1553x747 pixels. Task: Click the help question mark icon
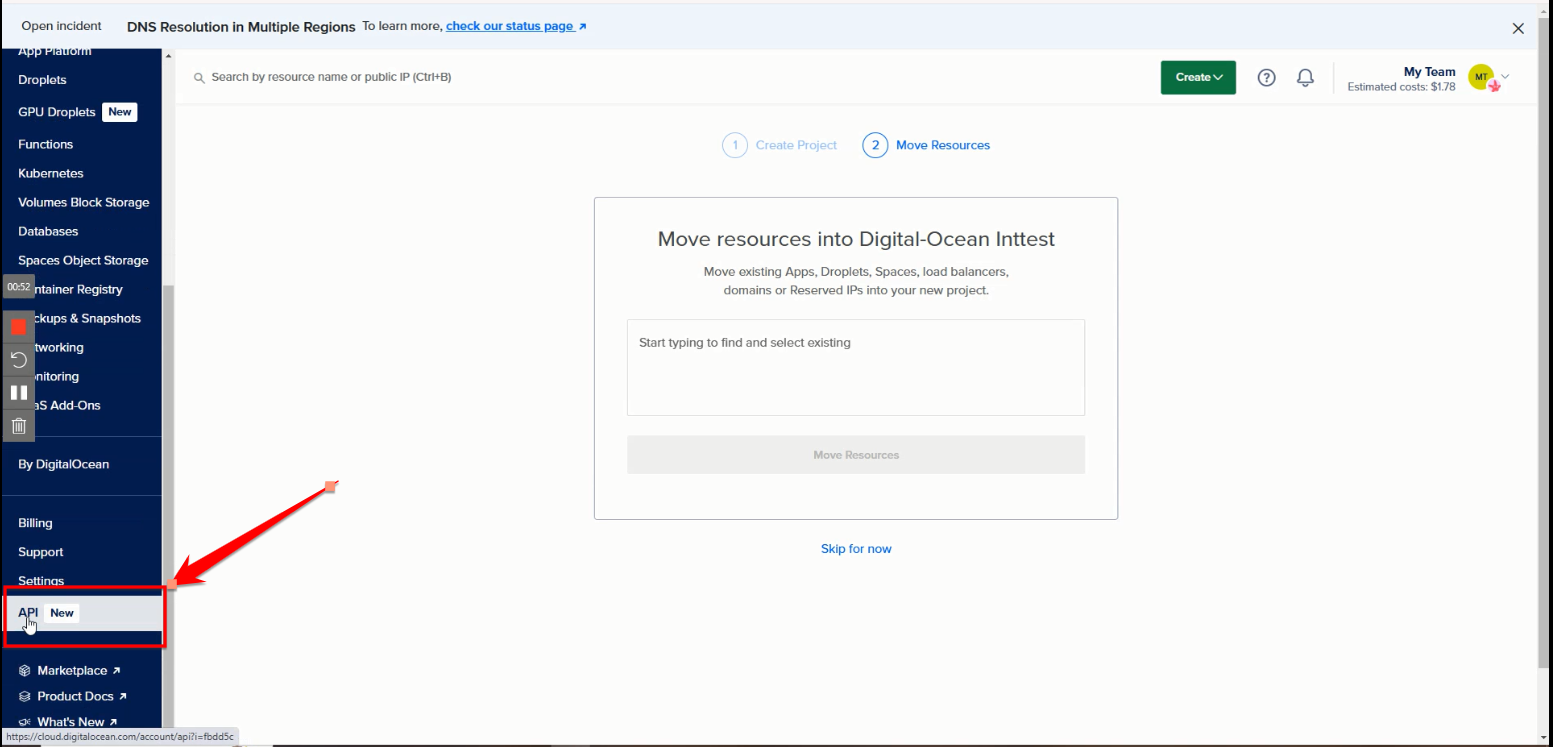pyautogui.click(x=1266, y=78)
